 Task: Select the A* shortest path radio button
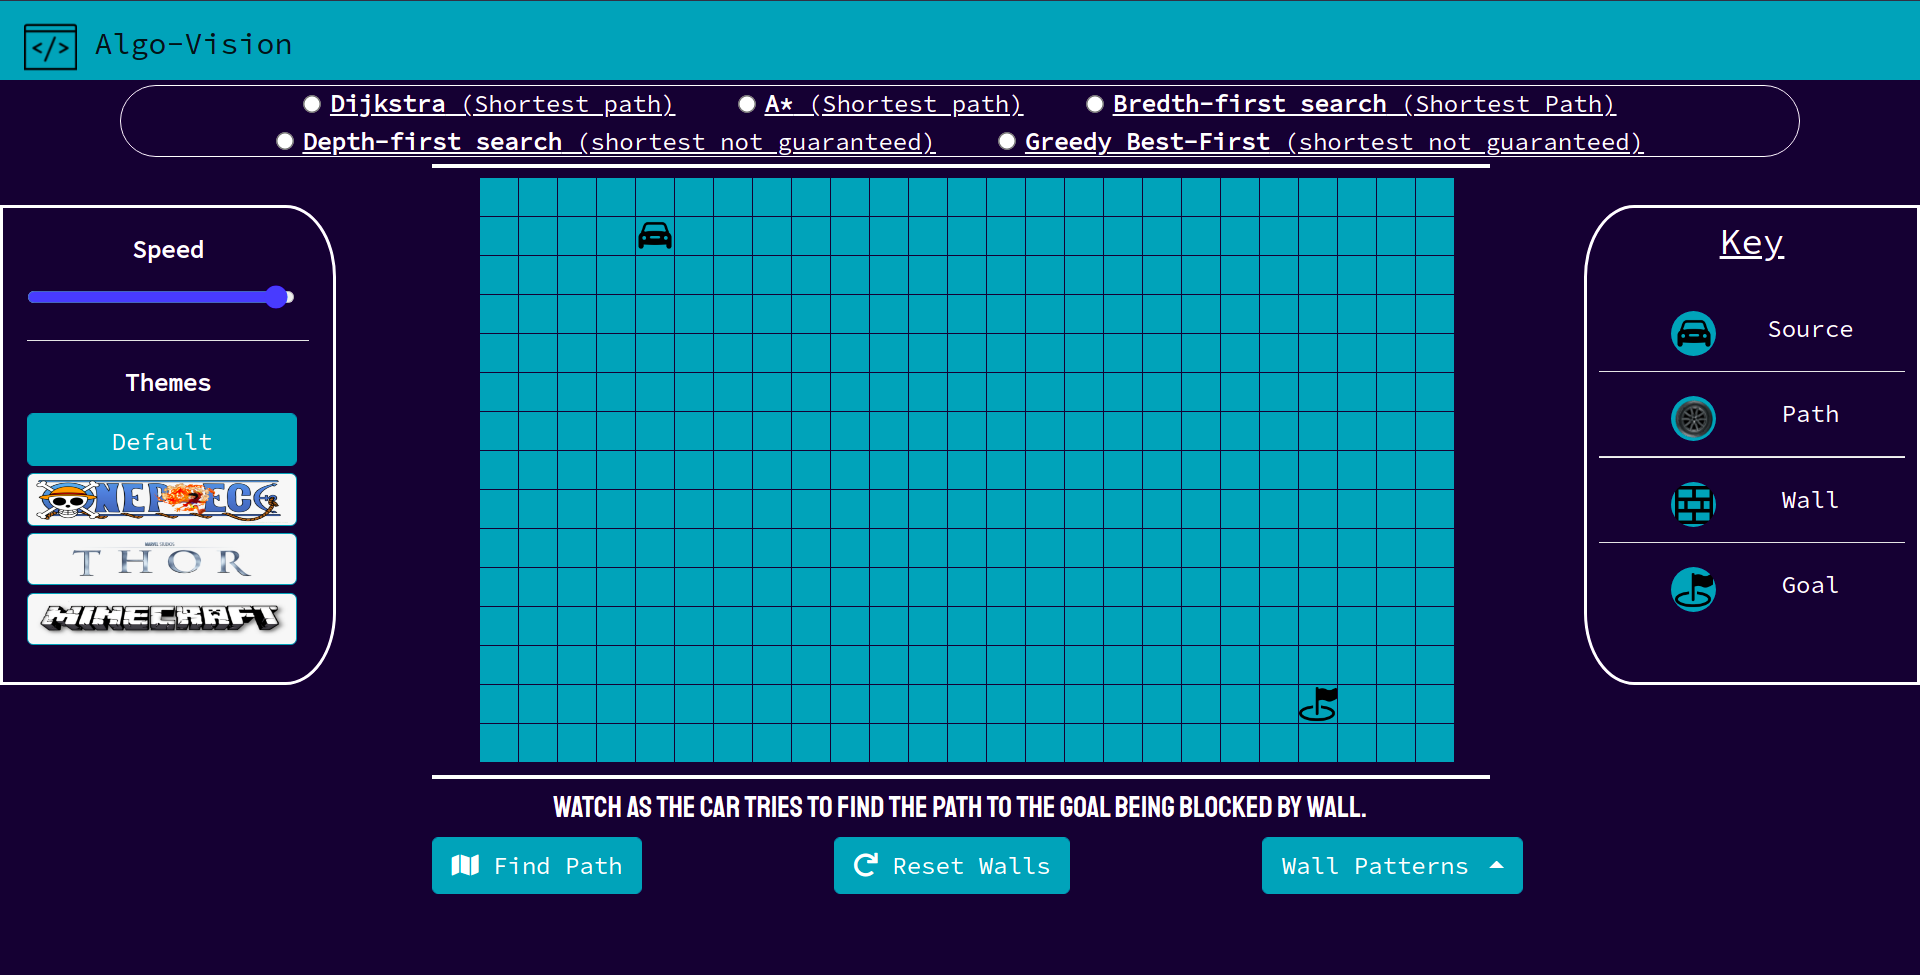tap(746, 104)
